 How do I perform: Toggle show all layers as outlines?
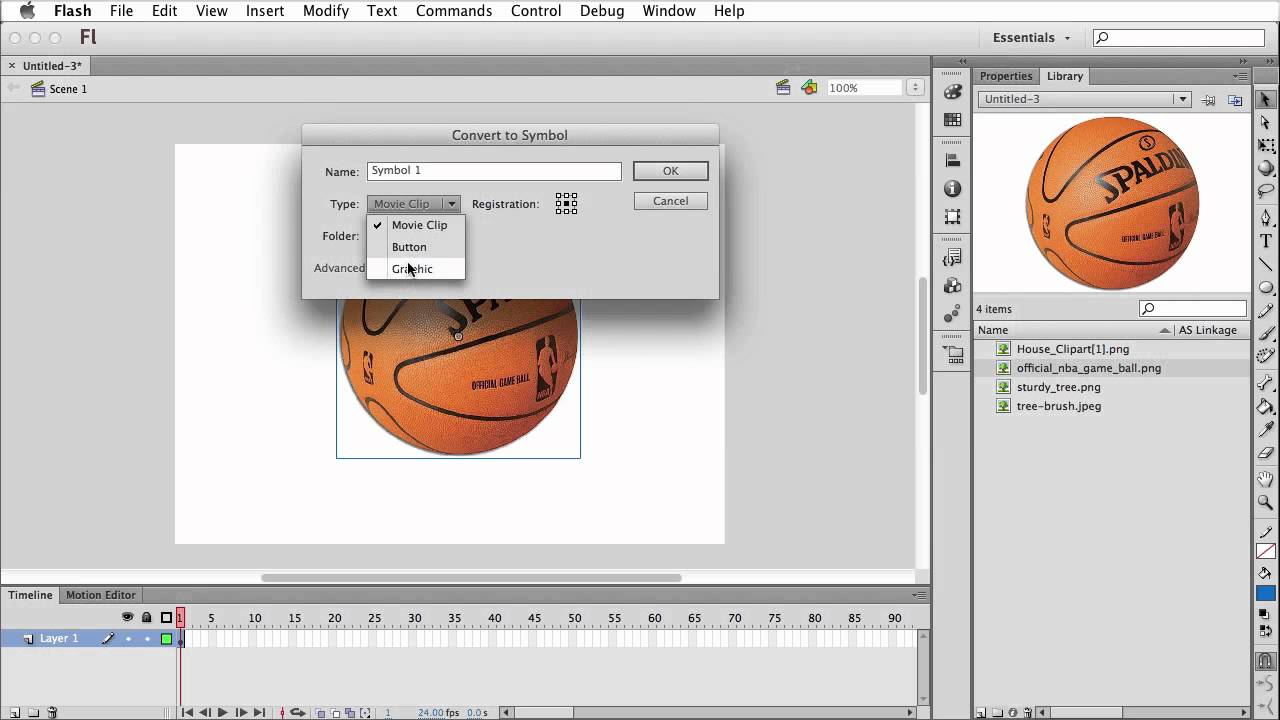click(x=166, y=617)
